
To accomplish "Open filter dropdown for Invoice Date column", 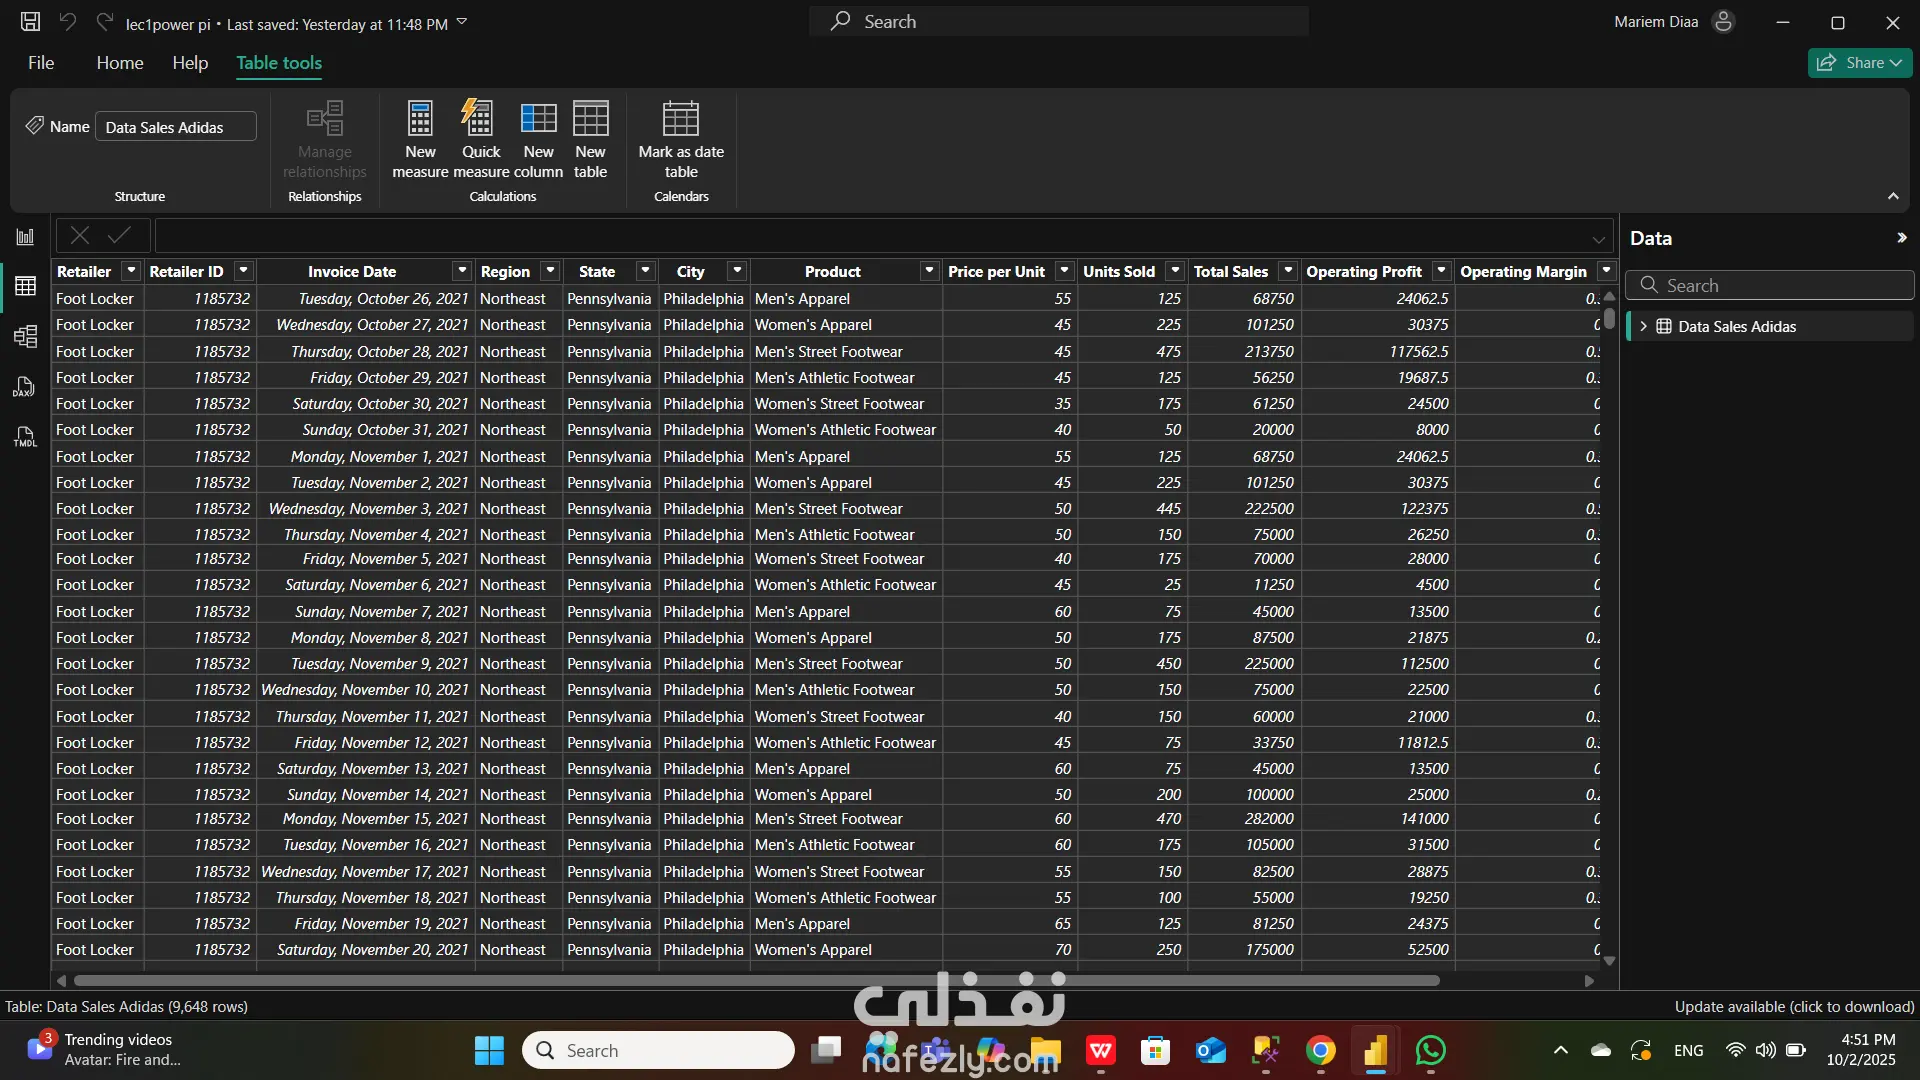I will click(x=461, y=271).
